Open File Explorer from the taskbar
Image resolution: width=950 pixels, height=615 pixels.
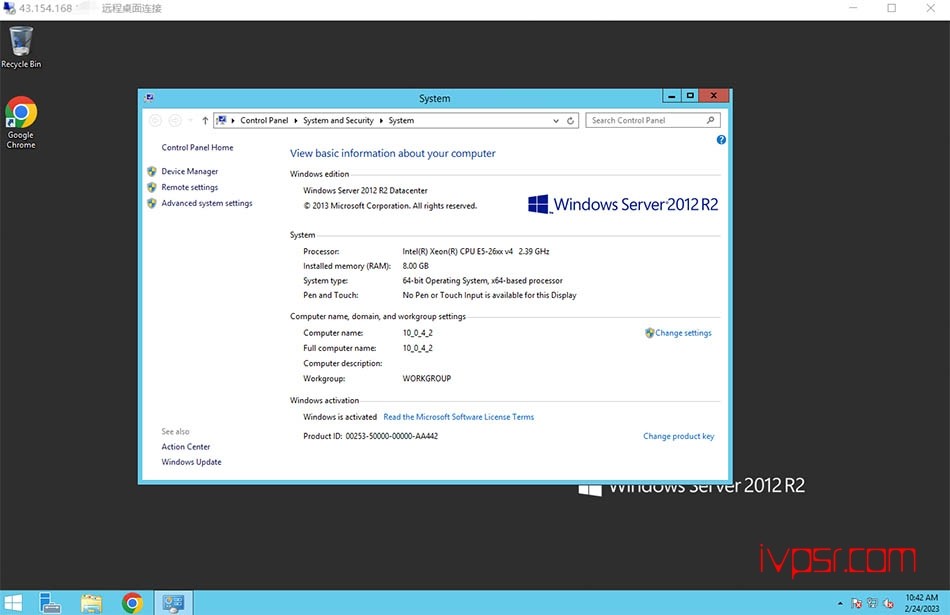pyautogui.click(x=91, y=603)
